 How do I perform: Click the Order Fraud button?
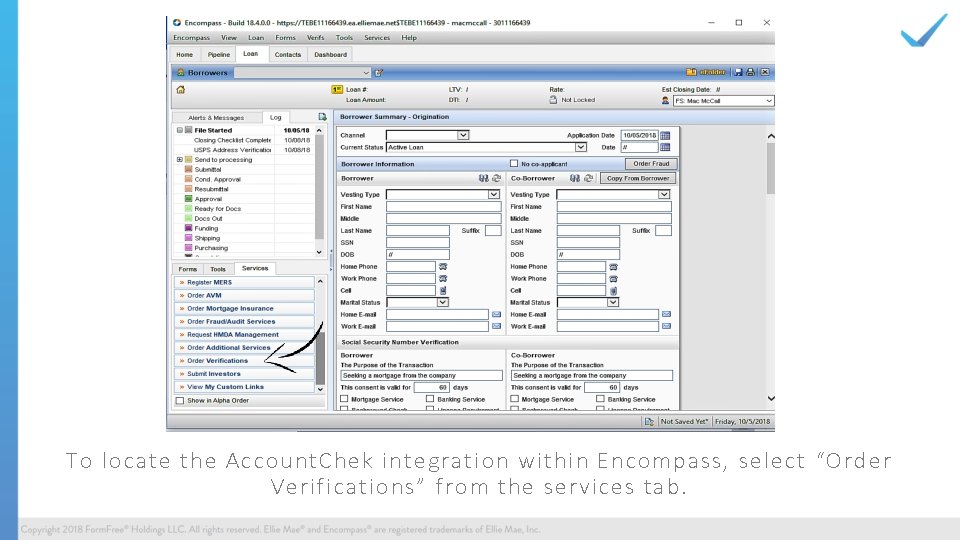click(651, 164)
